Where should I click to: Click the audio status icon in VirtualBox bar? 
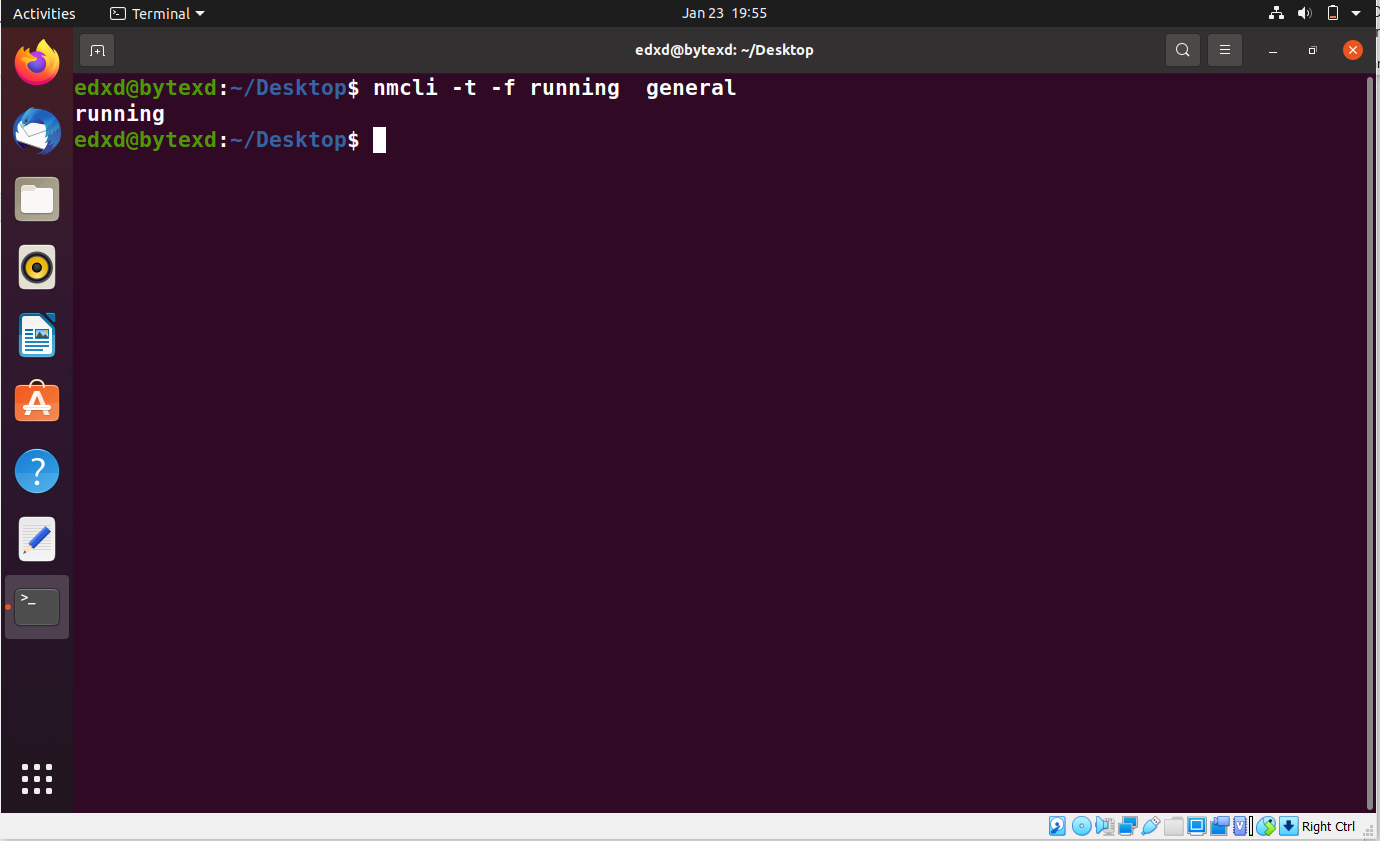coord(1104,826)
